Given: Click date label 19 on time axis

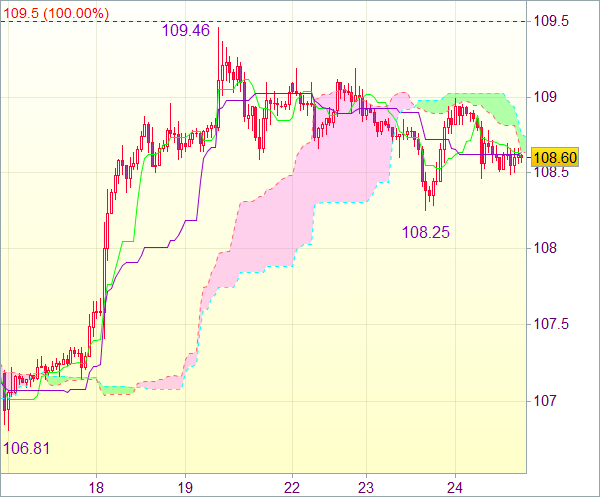Looking at the screenshot, I should (x=186, y=488).
